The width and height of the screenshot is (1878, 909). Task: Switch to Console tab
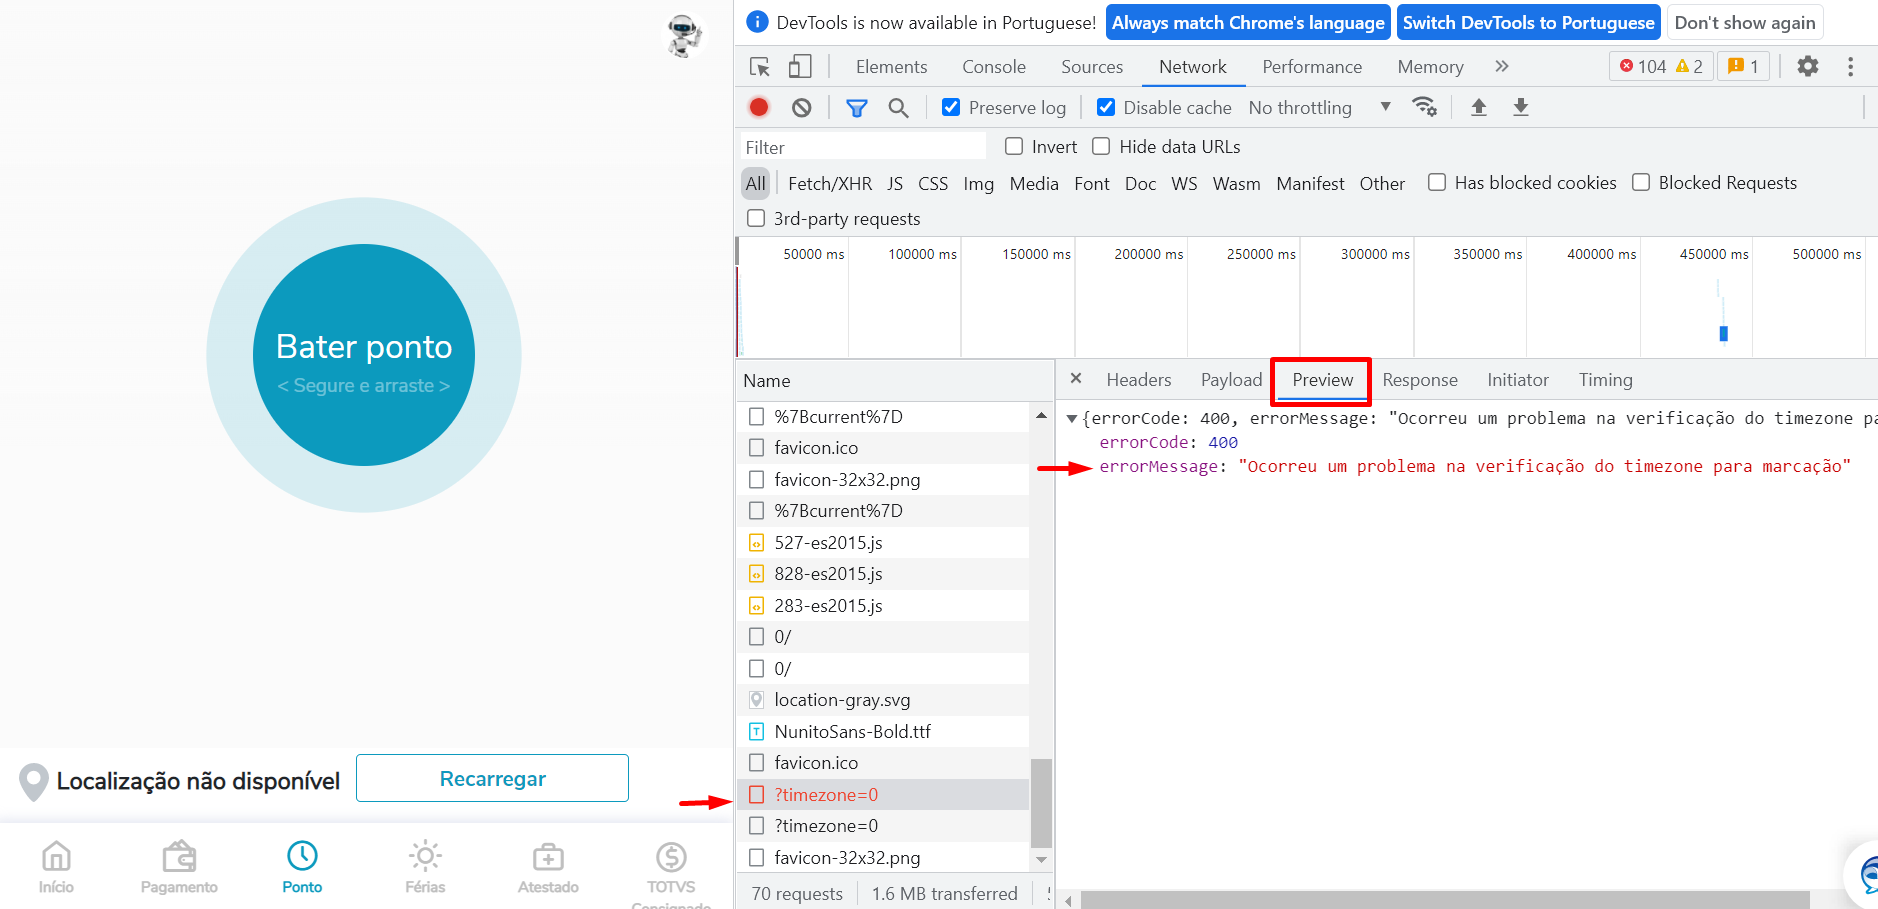click(994, 67)
